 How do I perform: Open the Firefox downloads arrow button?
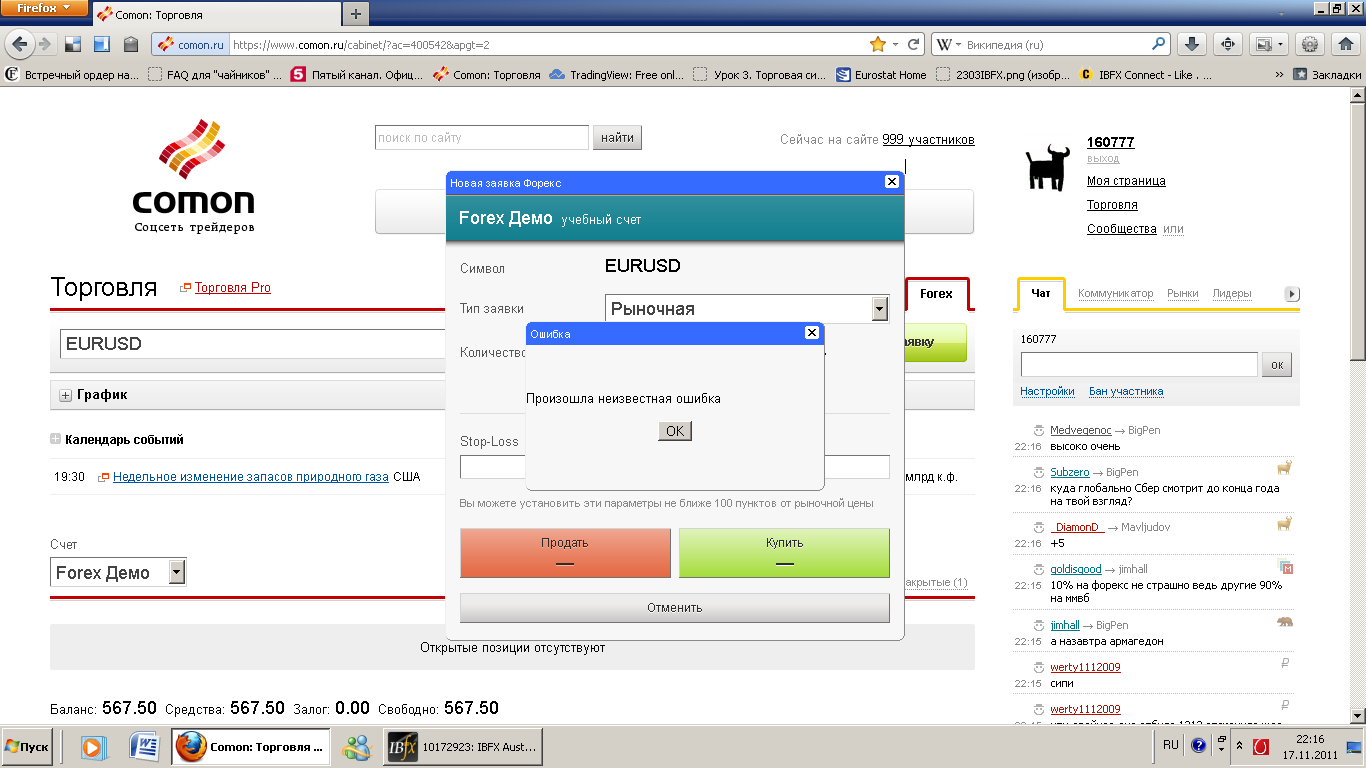(1191, 44)
